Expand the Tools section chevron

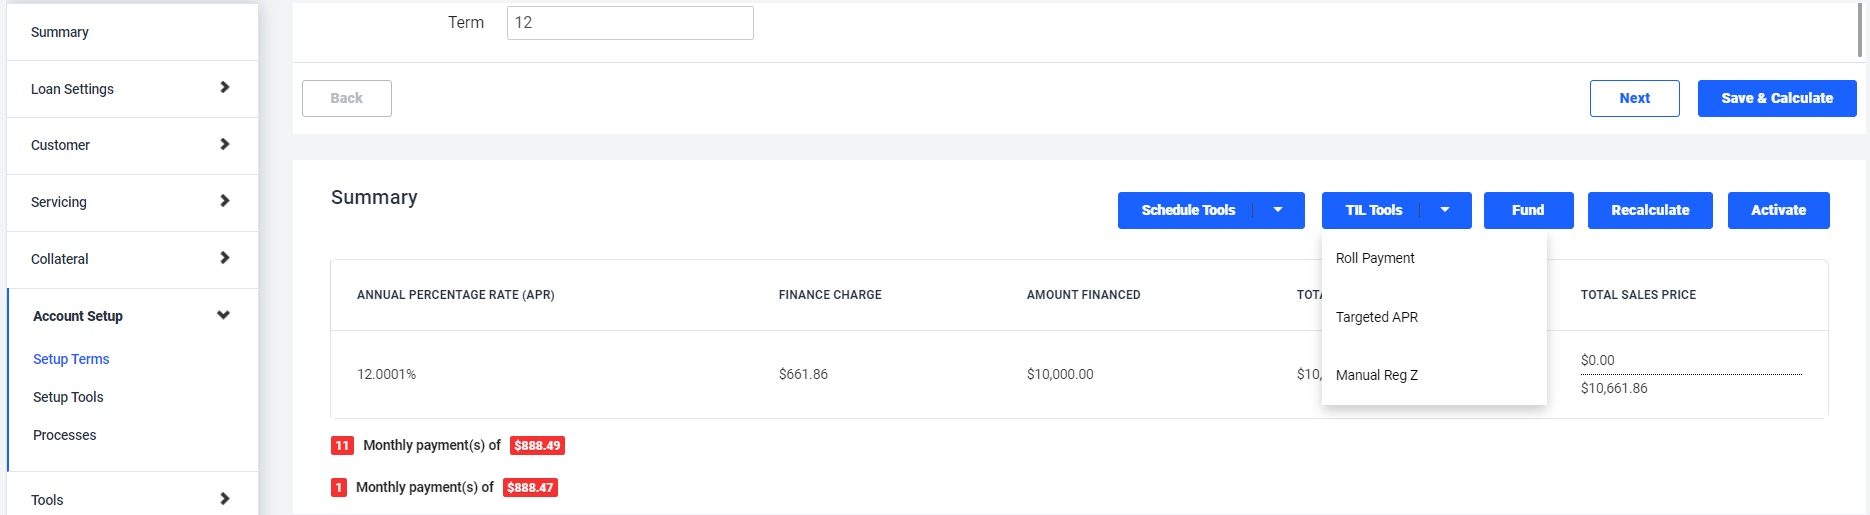(224, 499)
